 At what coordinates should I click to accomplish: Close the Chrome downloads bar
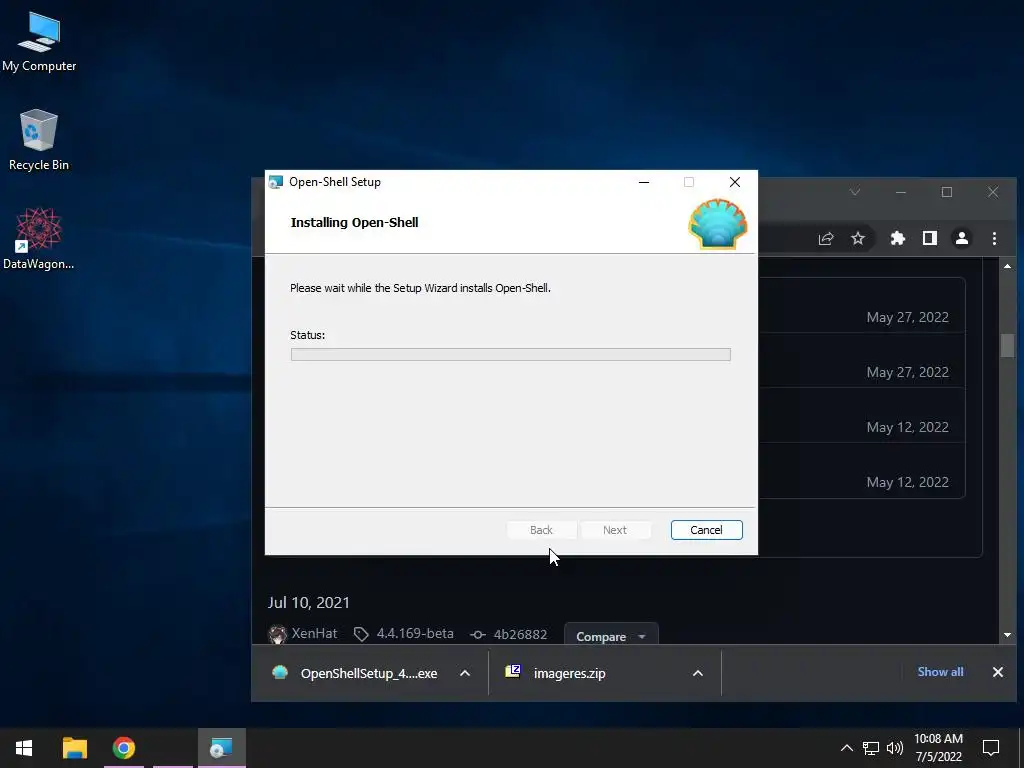coord(998,672)
